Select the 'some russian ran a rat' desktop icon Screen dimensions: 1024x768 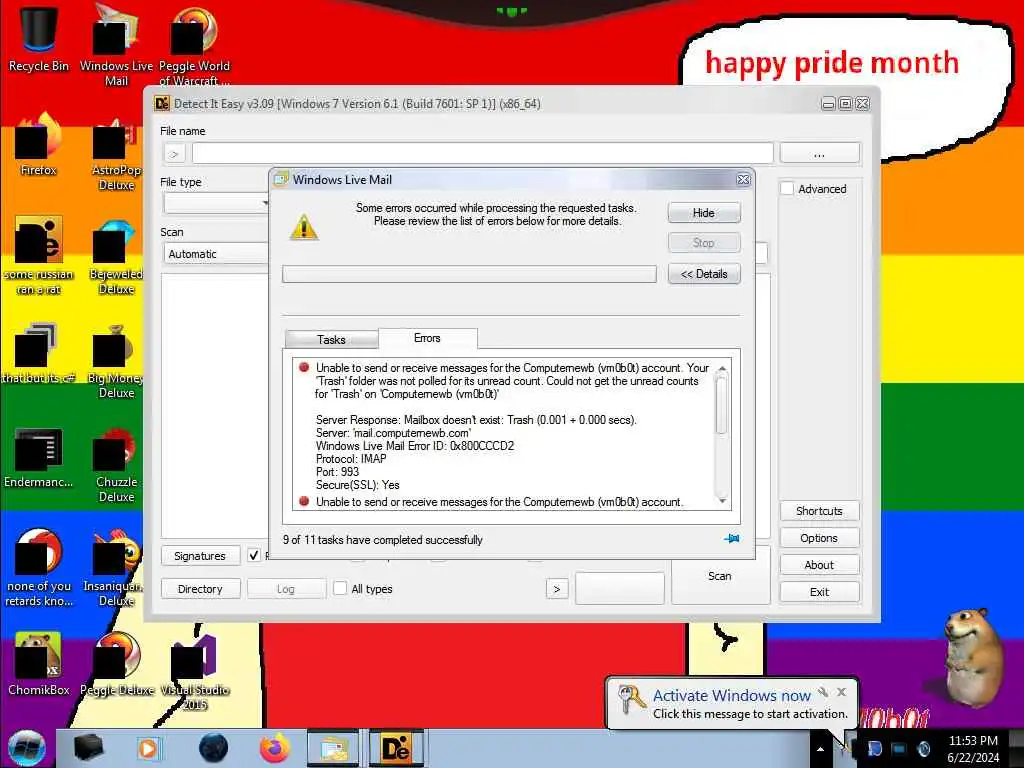point(39,255)
